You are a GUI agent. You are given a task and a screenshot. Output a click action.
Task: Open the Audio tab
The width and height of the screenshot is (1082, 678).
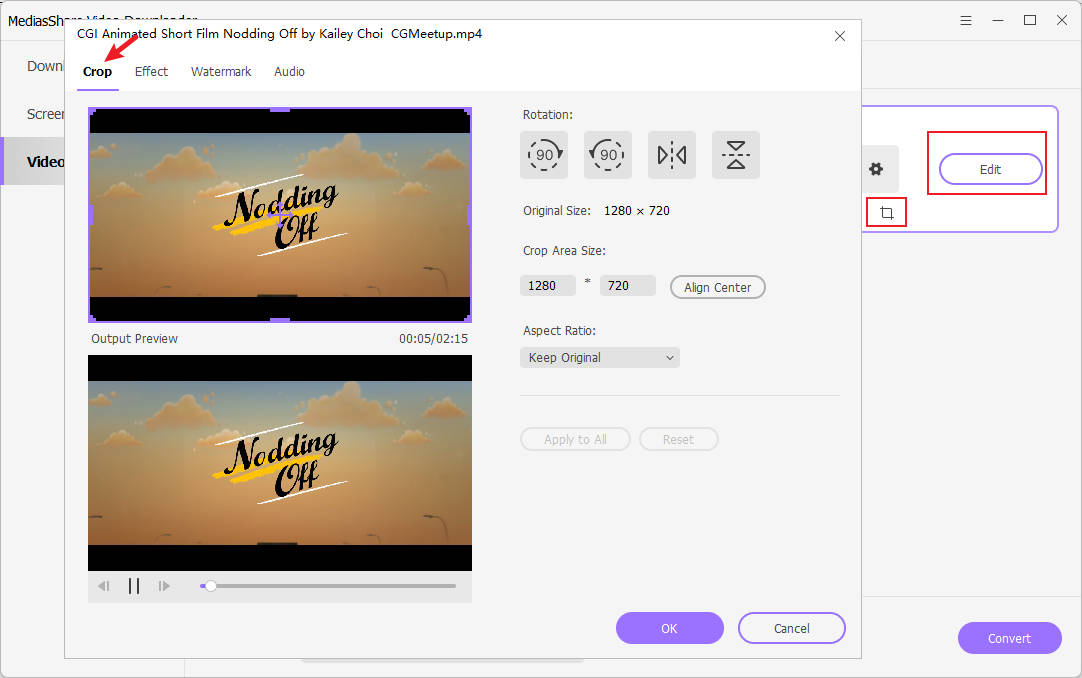coord(289,72)
